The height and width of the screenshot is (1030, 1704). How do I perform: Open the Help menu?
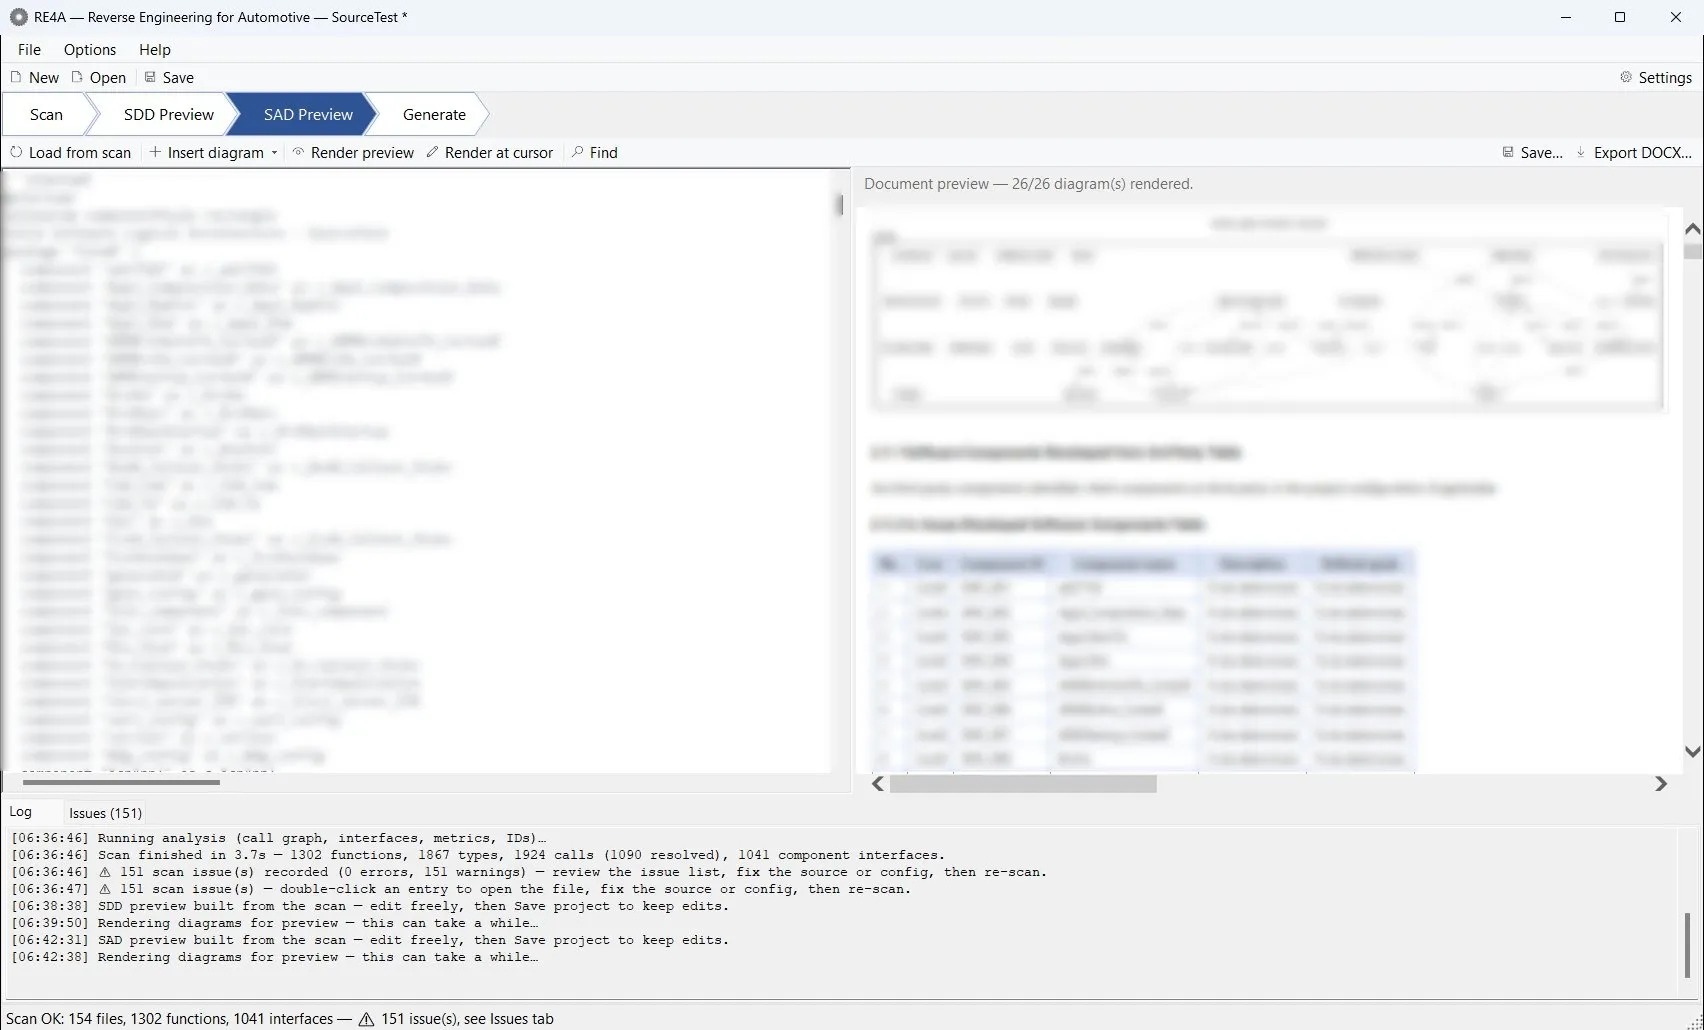tap(155, 49)
